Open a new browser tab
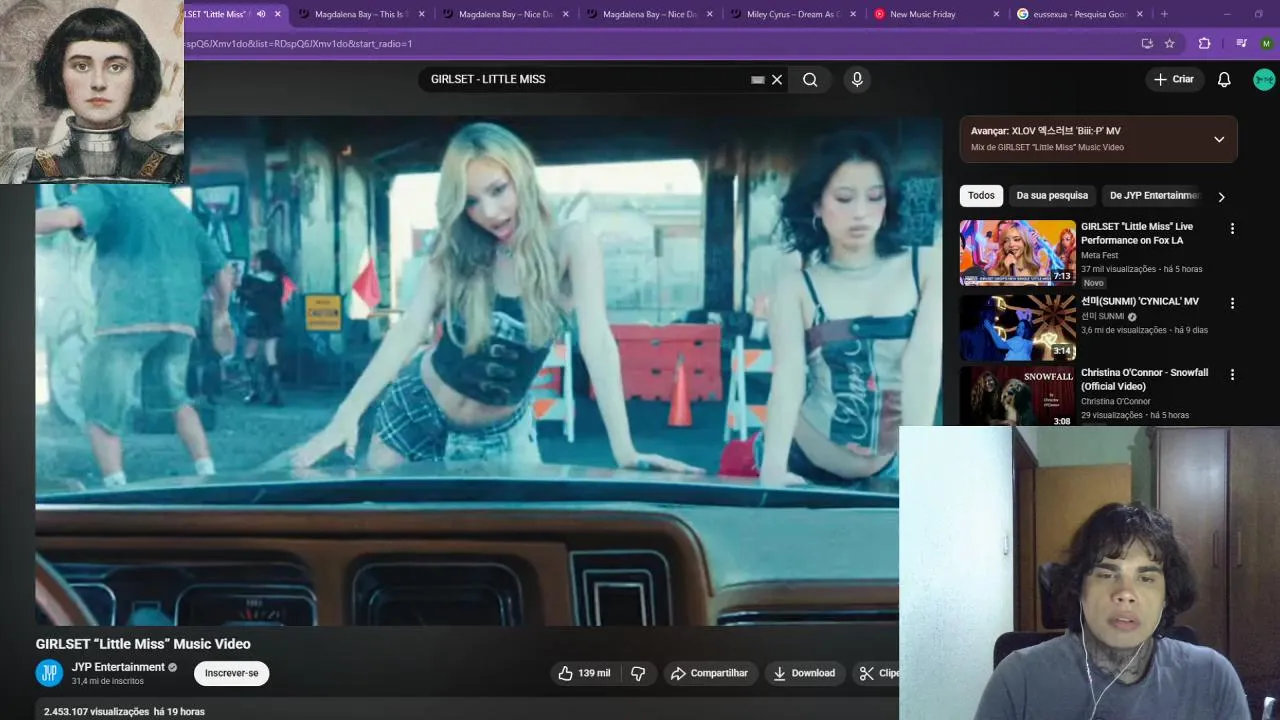1280x720 pixels. pyautogui.click(x=1164, y=14)
